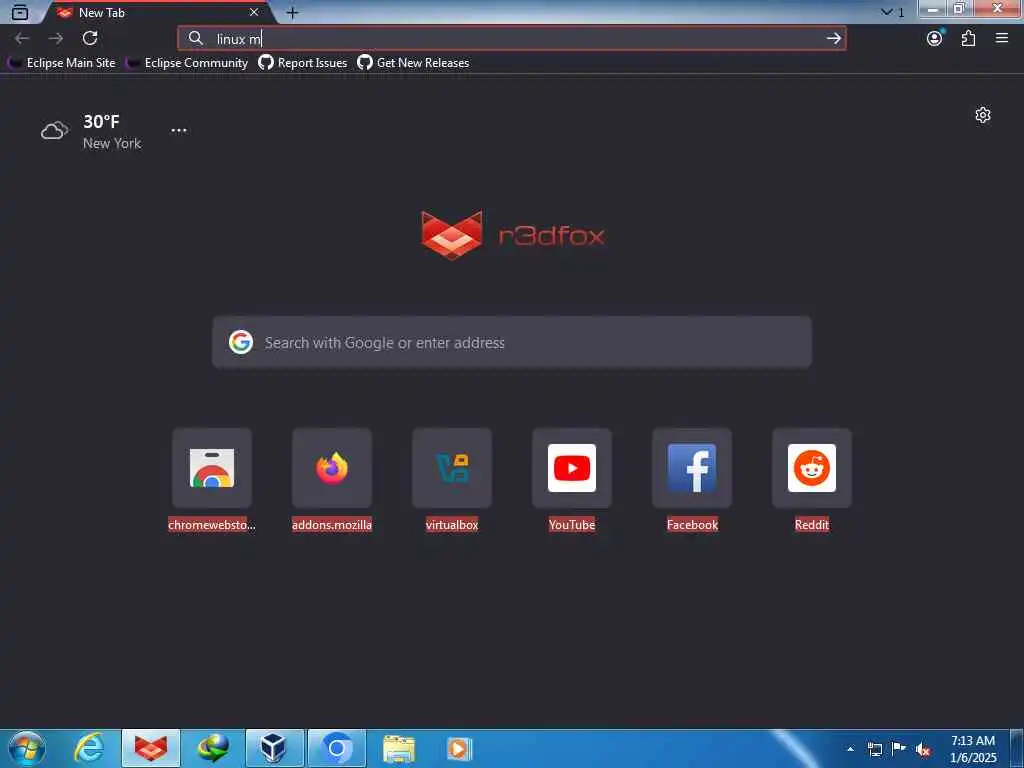Open Get New Releases bookmark
This screenshot has width=1024, height=768.
point(413,63)
